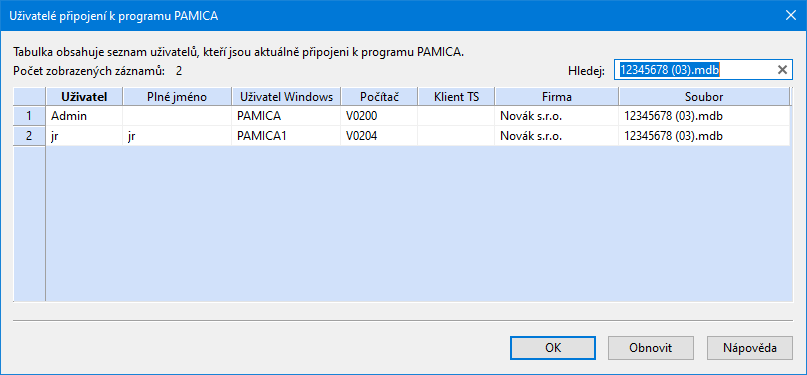Click the table's top-left corner selector cell
Image resolution: width=807 pixels, height=375 pixels.
pyautogui.click(x=29, y=96)
